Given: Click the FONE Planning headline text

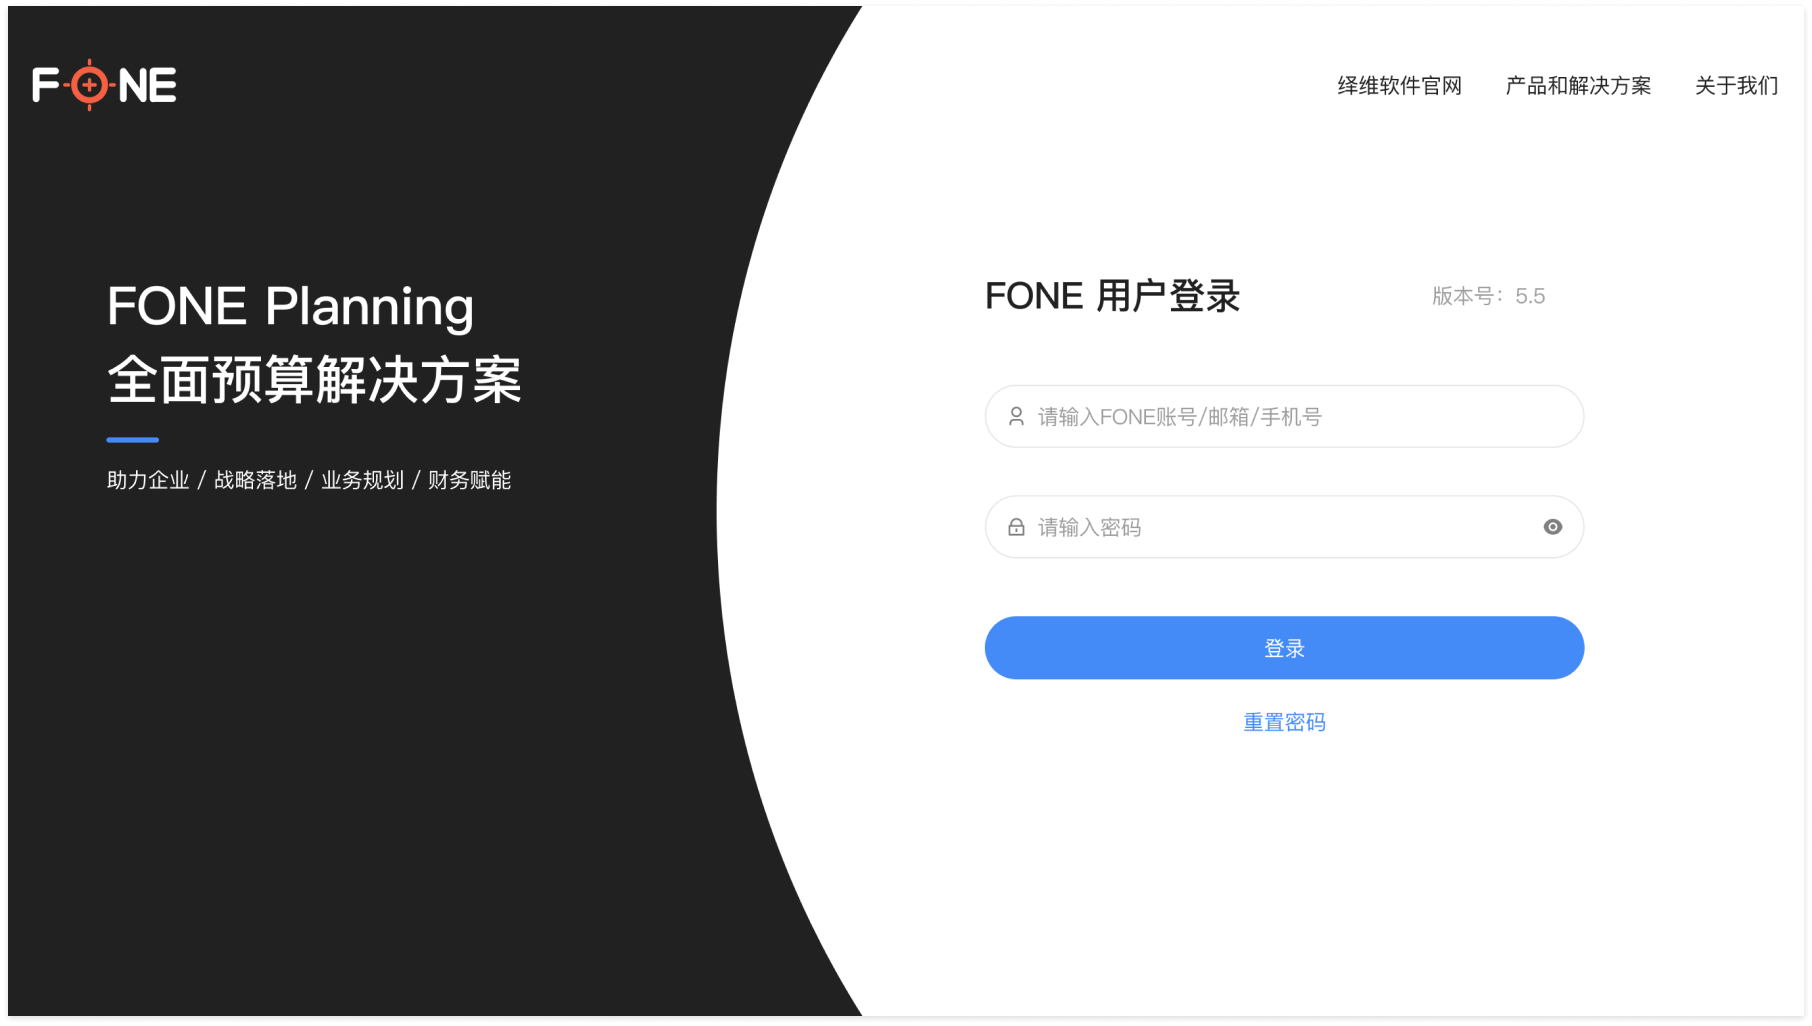Looking at the screenshot, I should 290,307.
